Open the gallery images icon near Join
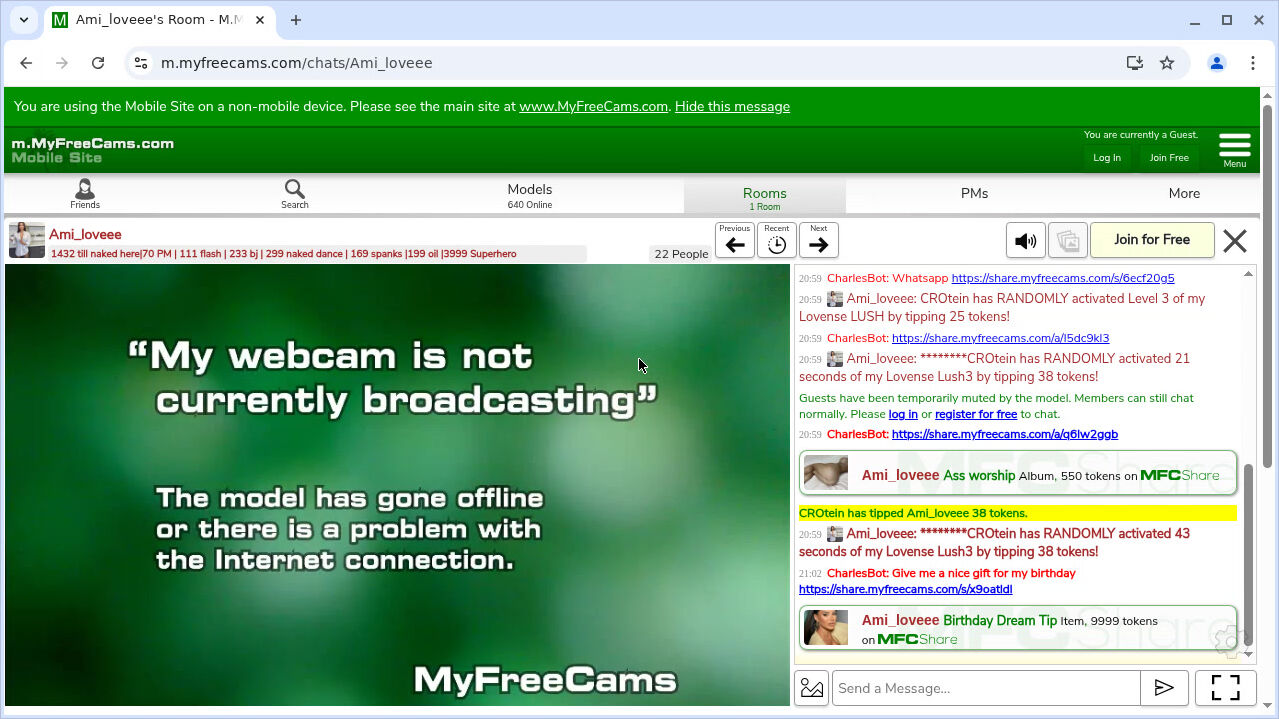1279x719 pixels. click(x=1067, y=241)
